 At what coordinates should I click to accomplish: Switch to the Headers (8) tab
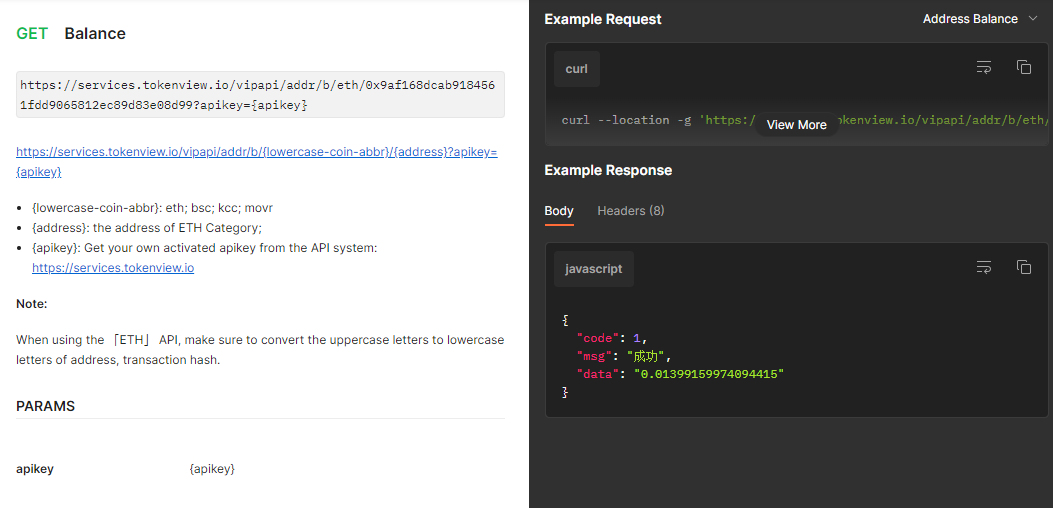(630, 211)
